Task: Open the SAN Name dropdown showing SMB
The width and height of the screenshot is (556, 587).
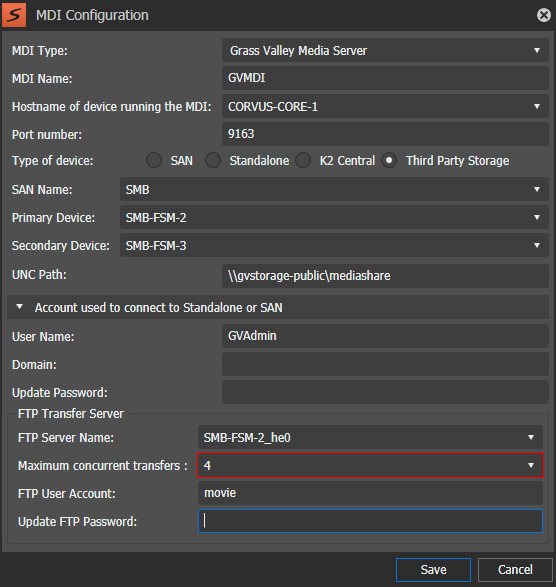Action: click(x=334, y=189)
